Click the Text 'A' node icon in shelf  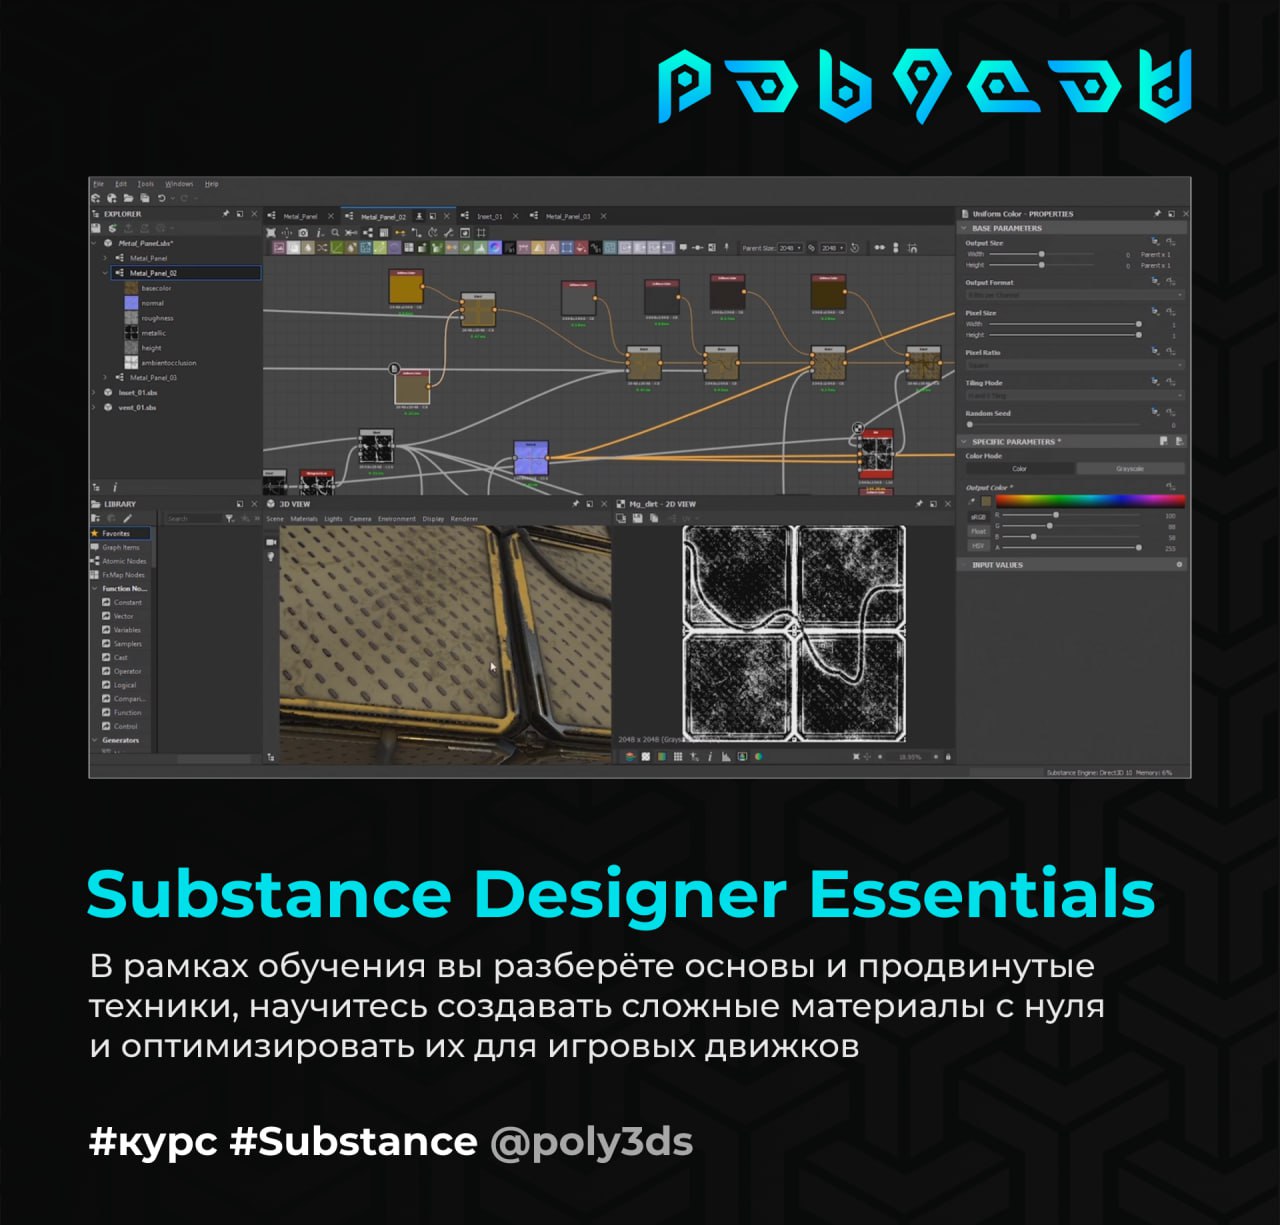tap(553, 247)
